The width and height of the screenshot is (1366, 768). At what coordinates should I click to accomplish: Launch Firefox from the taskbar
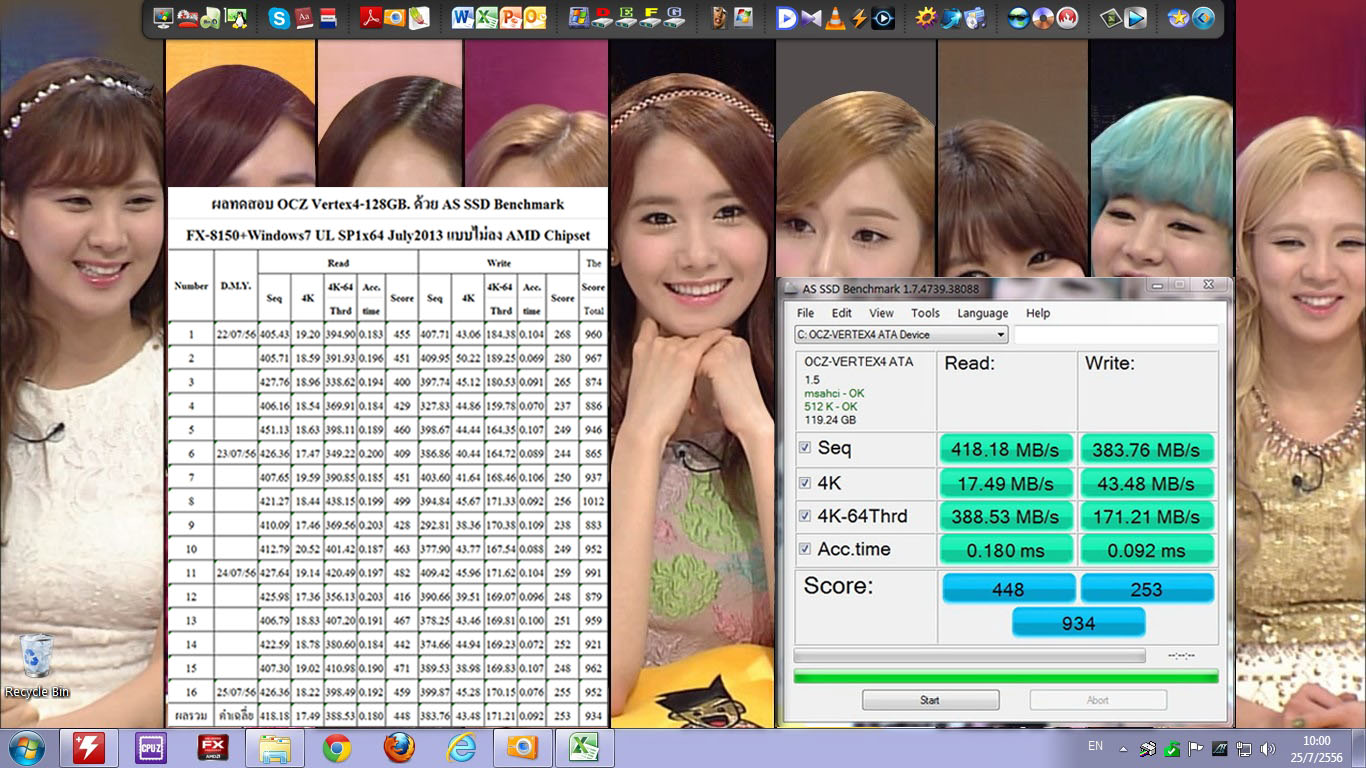point(398,748)
